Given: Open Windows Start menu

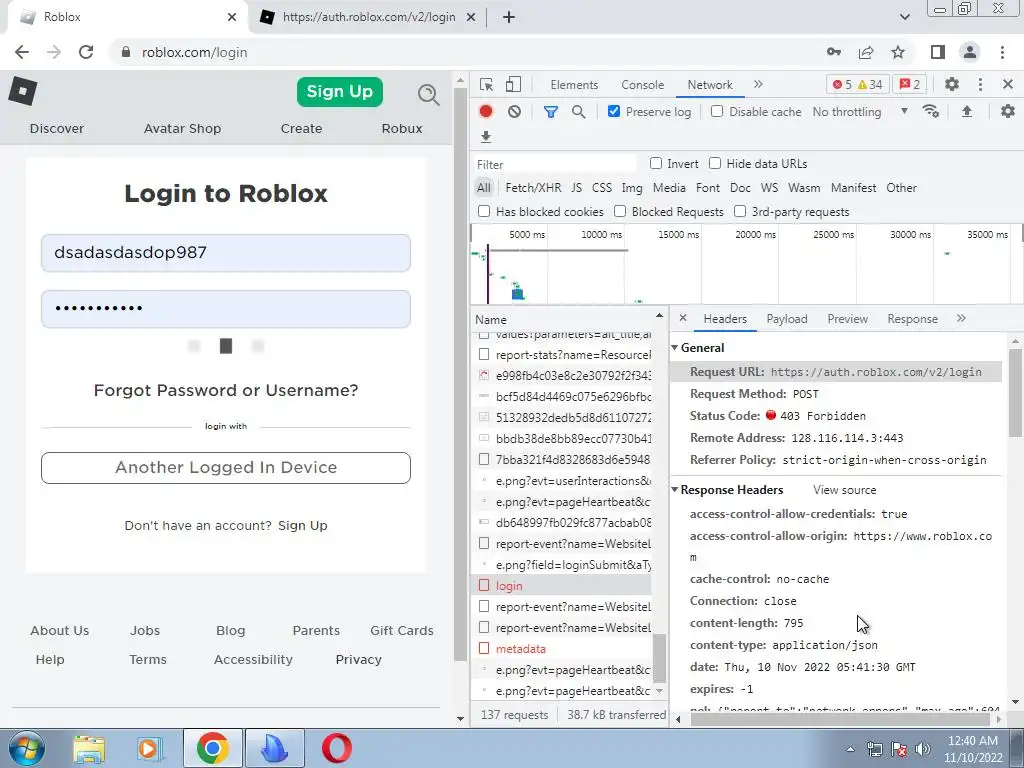Looking at the screenshot, I should pos(26,748).
